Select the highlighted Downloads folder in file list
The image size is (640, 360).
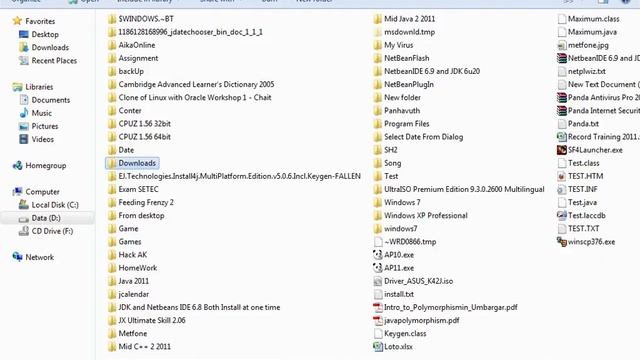[132, 163]
